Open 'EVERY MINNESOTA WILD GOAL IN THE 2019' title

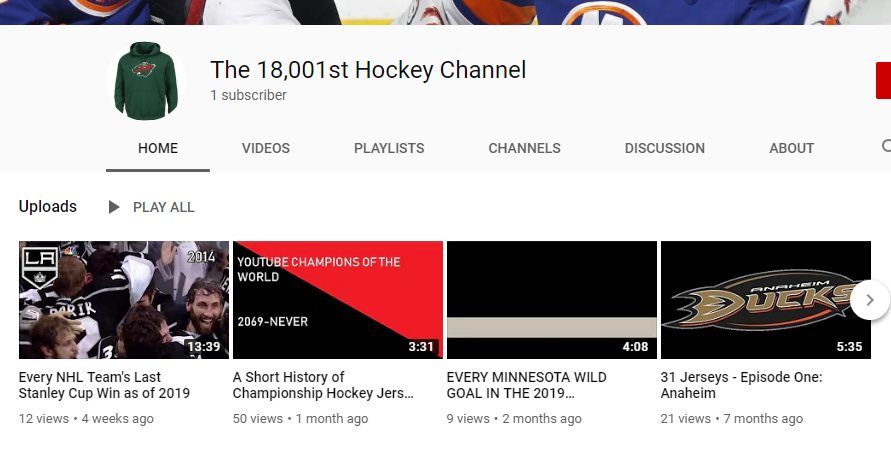click(x=526, y=385)
